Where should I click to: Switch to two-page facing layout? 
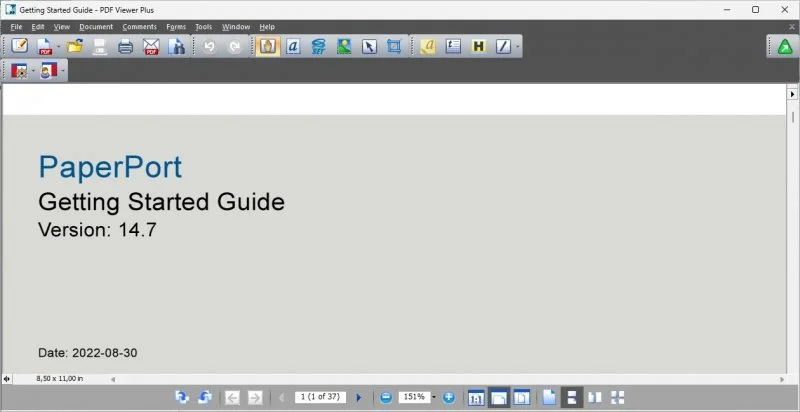pos(595,398)
